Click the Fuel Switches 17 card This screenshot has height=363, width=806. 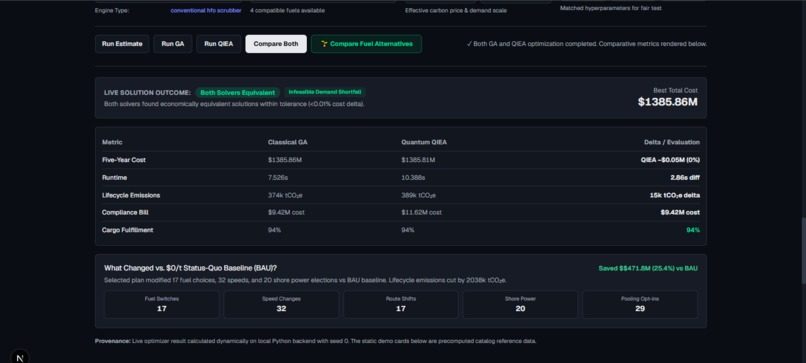162,304
